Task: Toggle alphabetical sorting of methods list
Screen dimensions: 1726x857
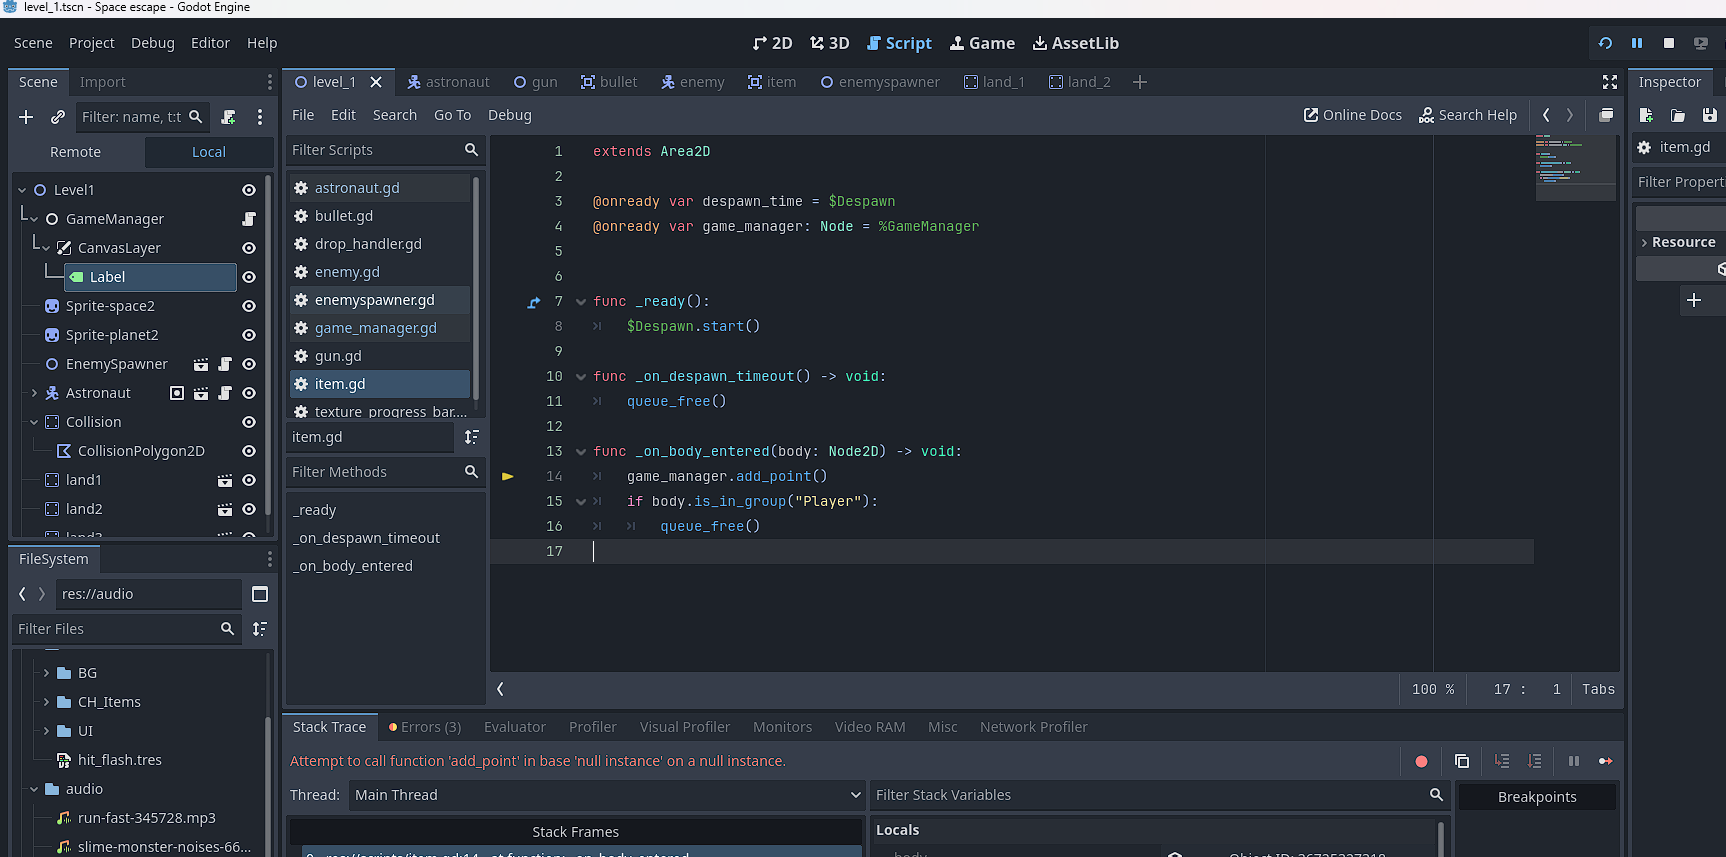Action: click(471, 437)
